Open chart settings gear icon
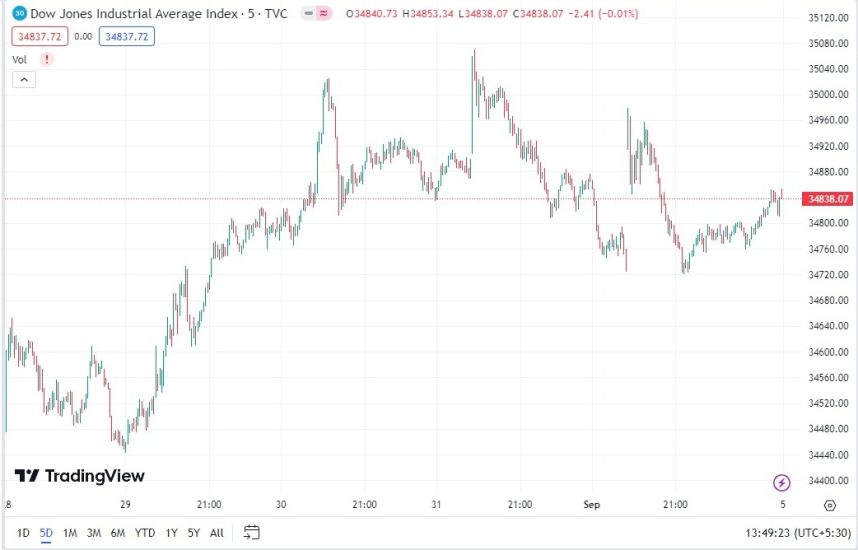Image resolution: width=858 pixels, height=550 pixels. coord(830,505)
